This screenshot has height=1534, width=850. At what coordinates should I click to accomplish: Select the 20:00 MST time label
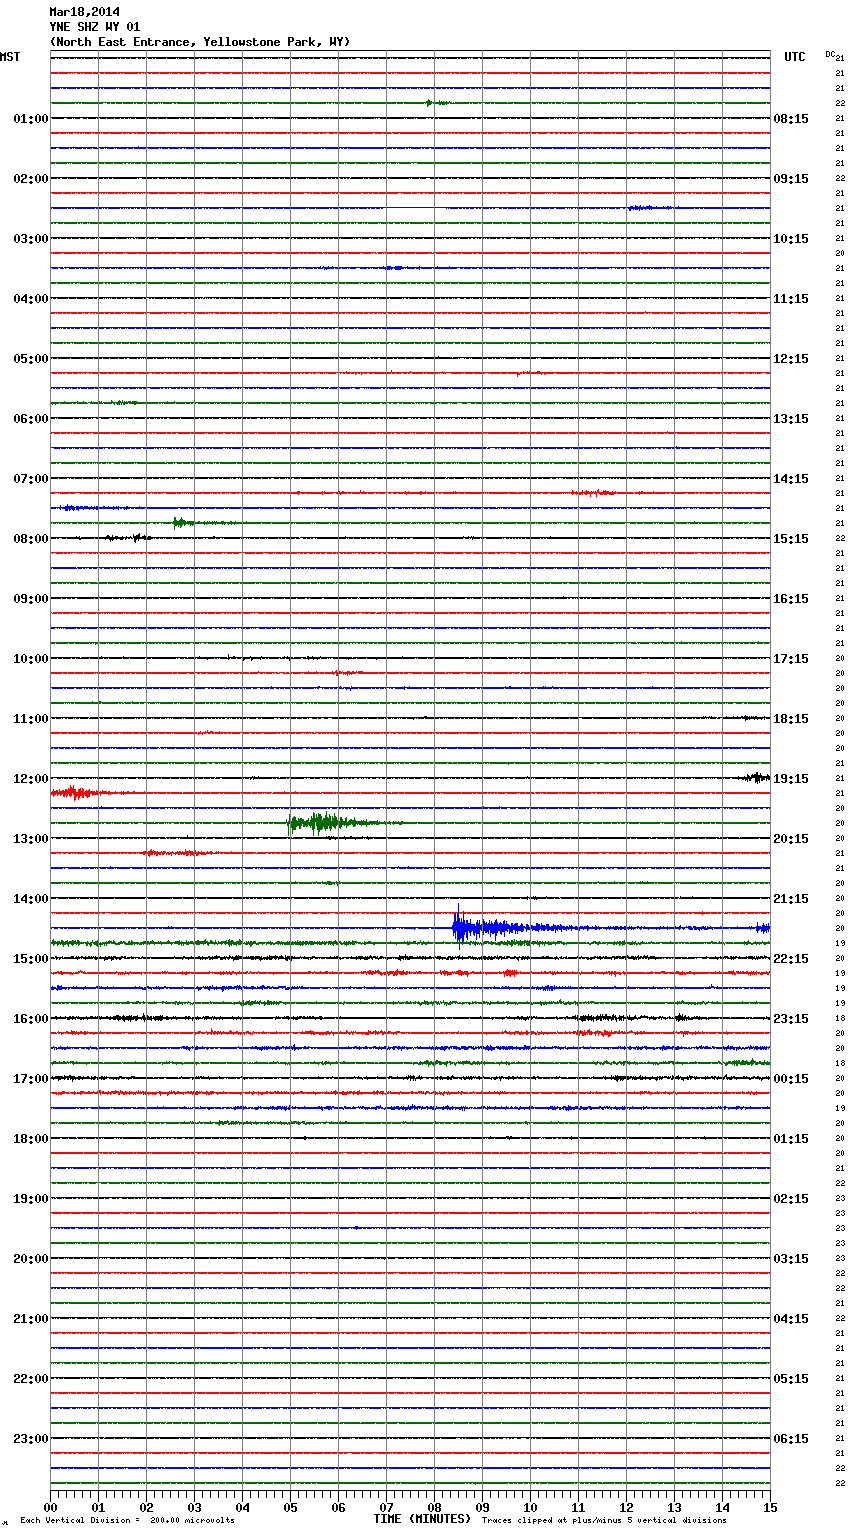pyautogui.click(x=31, y=1259)
